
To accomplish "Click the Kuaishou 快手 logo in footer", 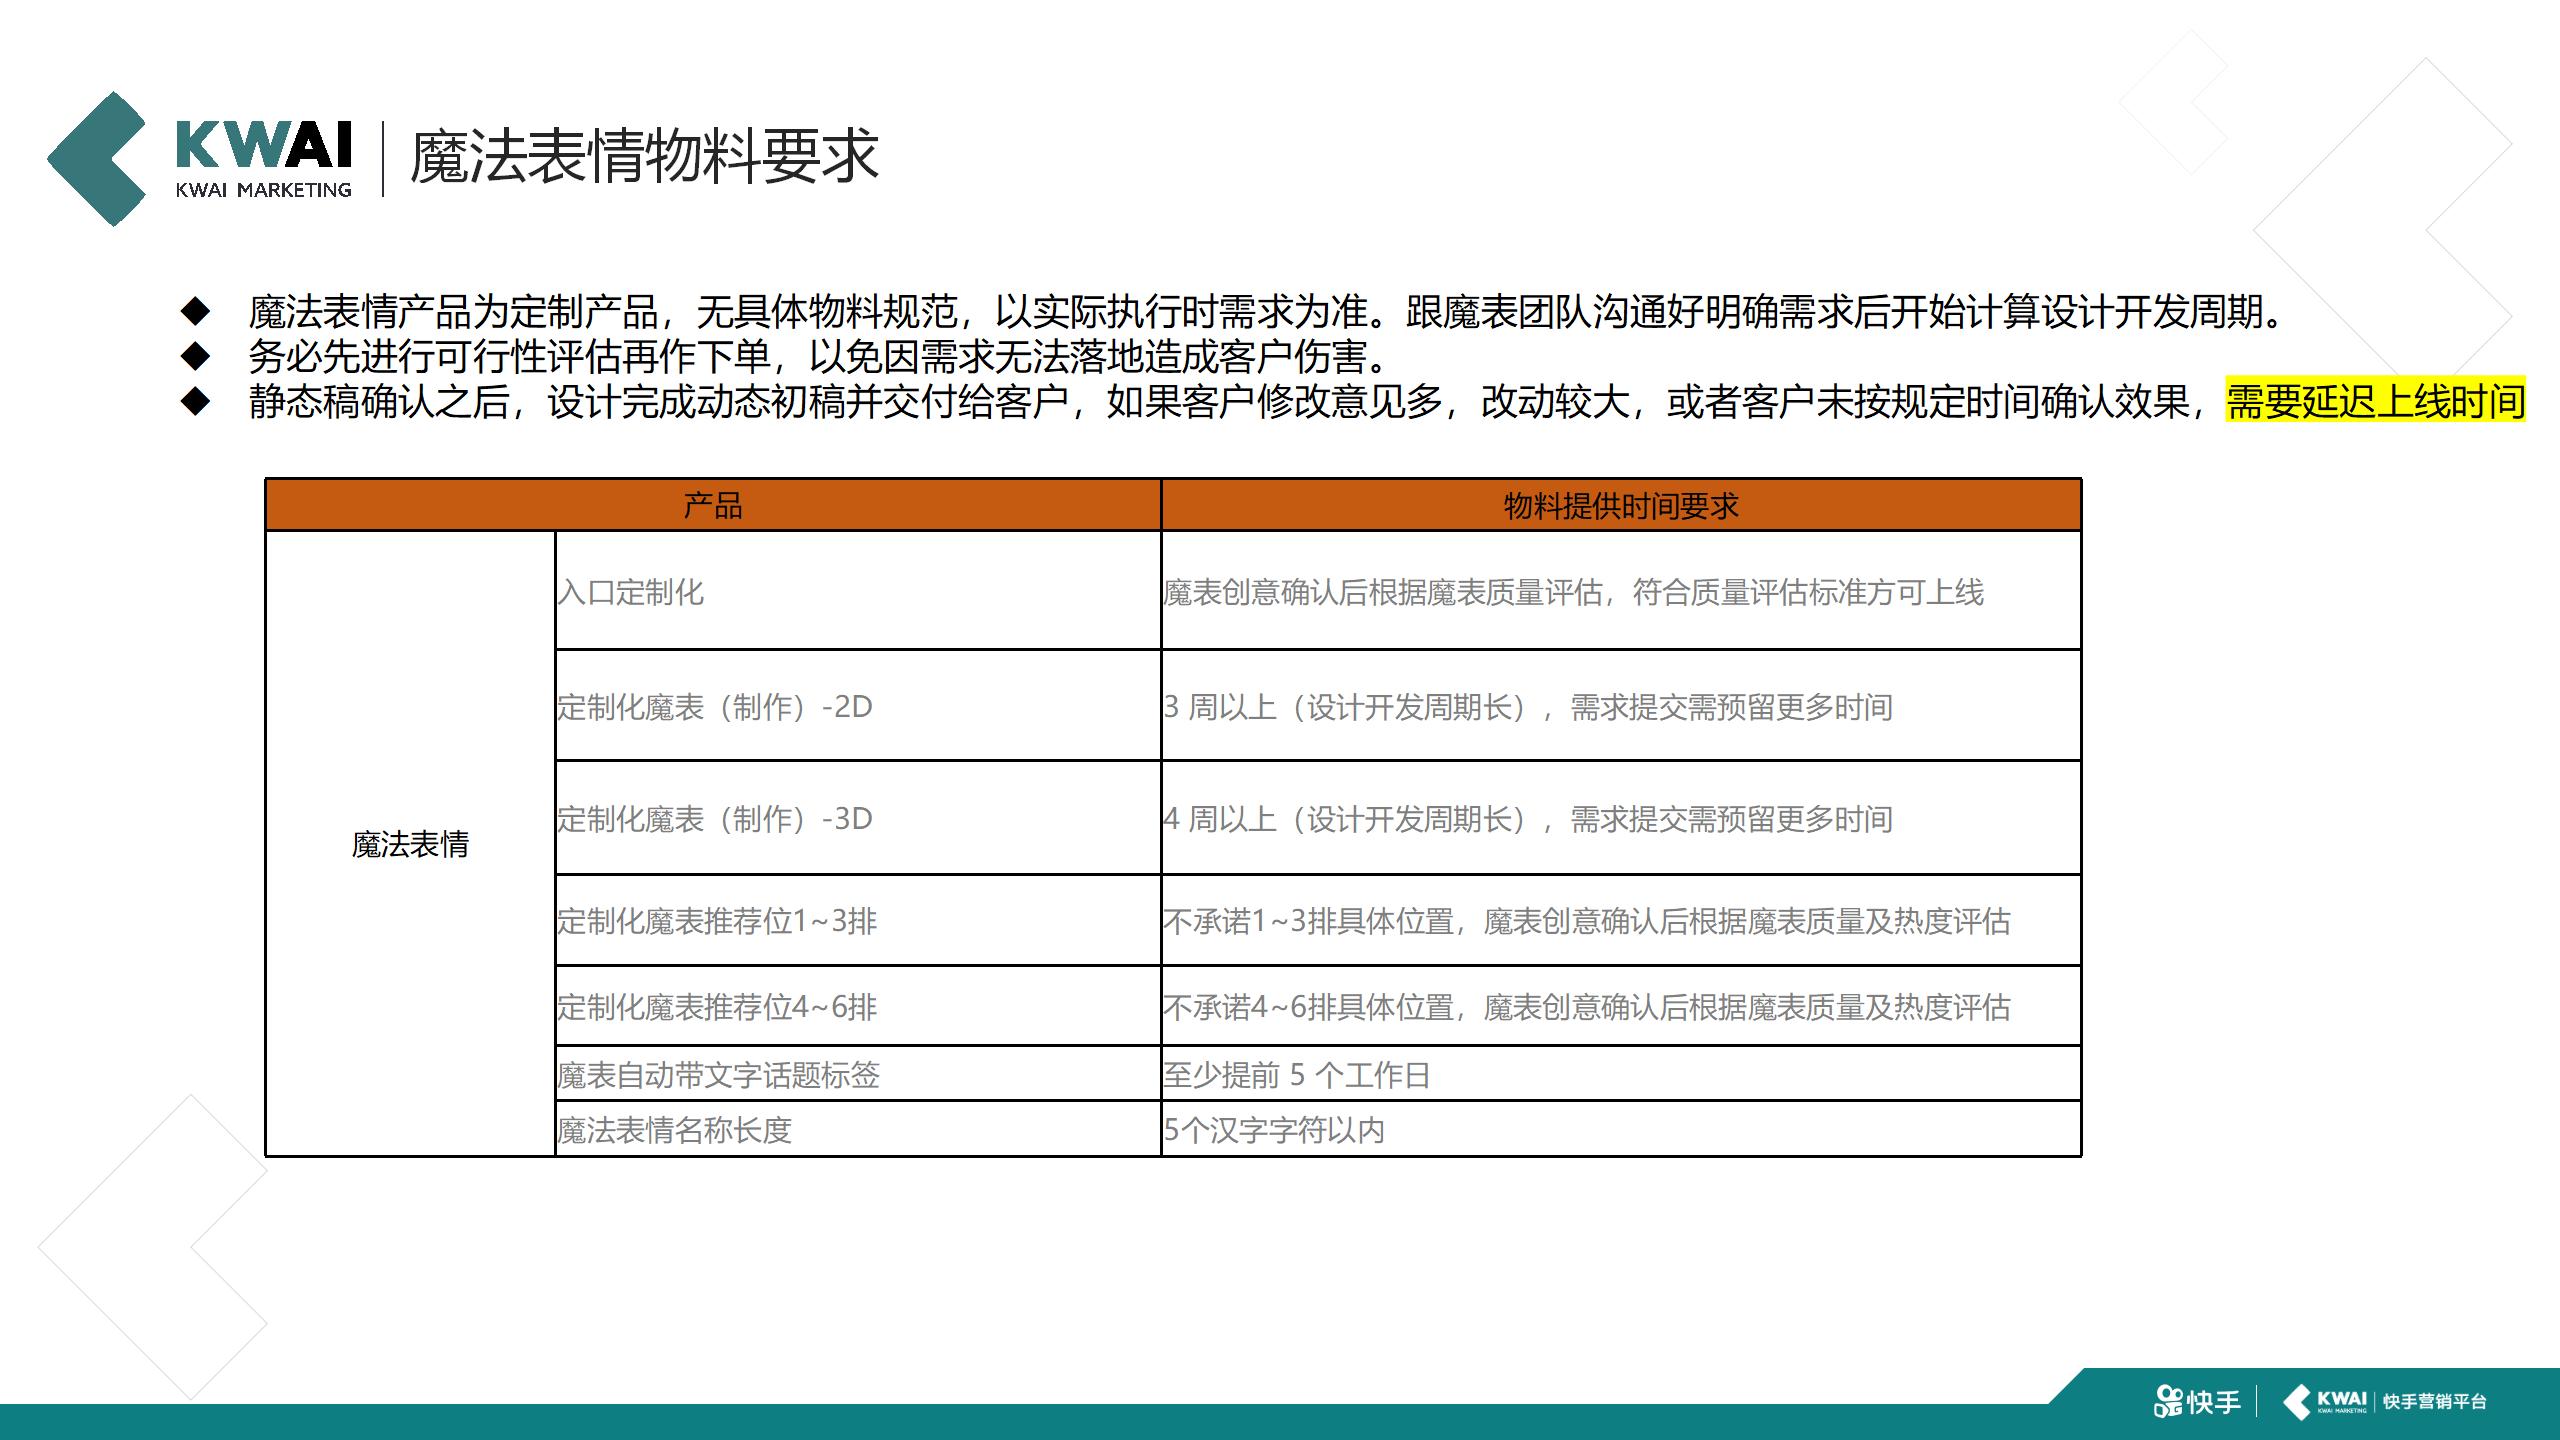I will click(x=2197, y=1401).
